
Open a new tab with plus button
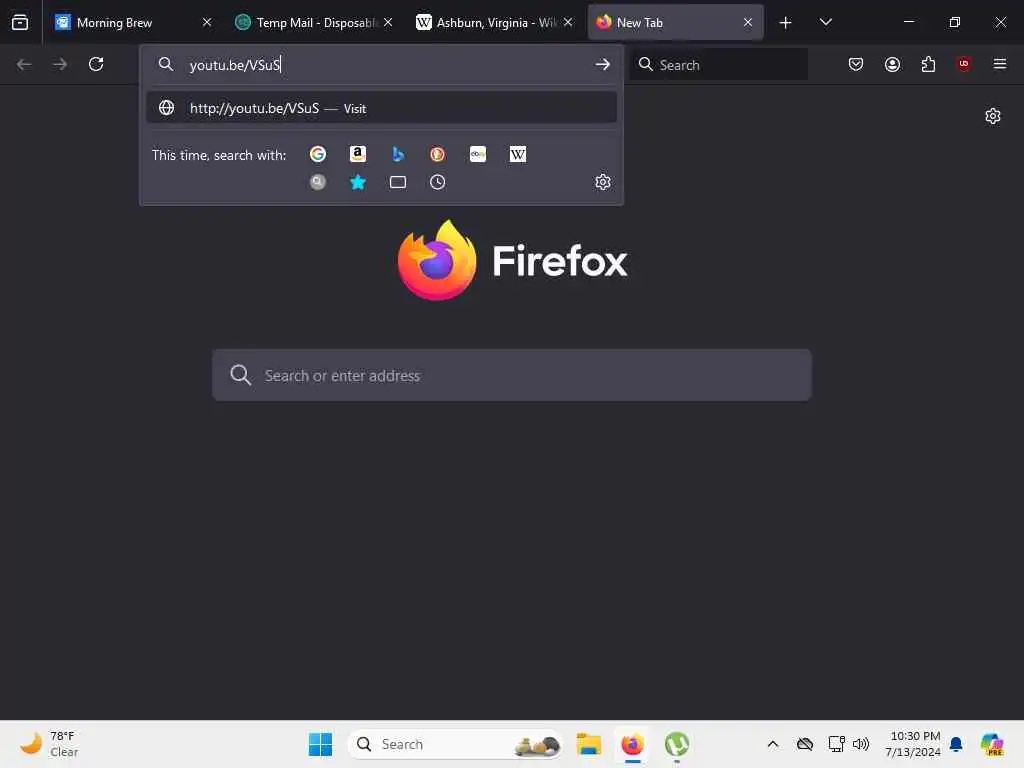[786, 23]
